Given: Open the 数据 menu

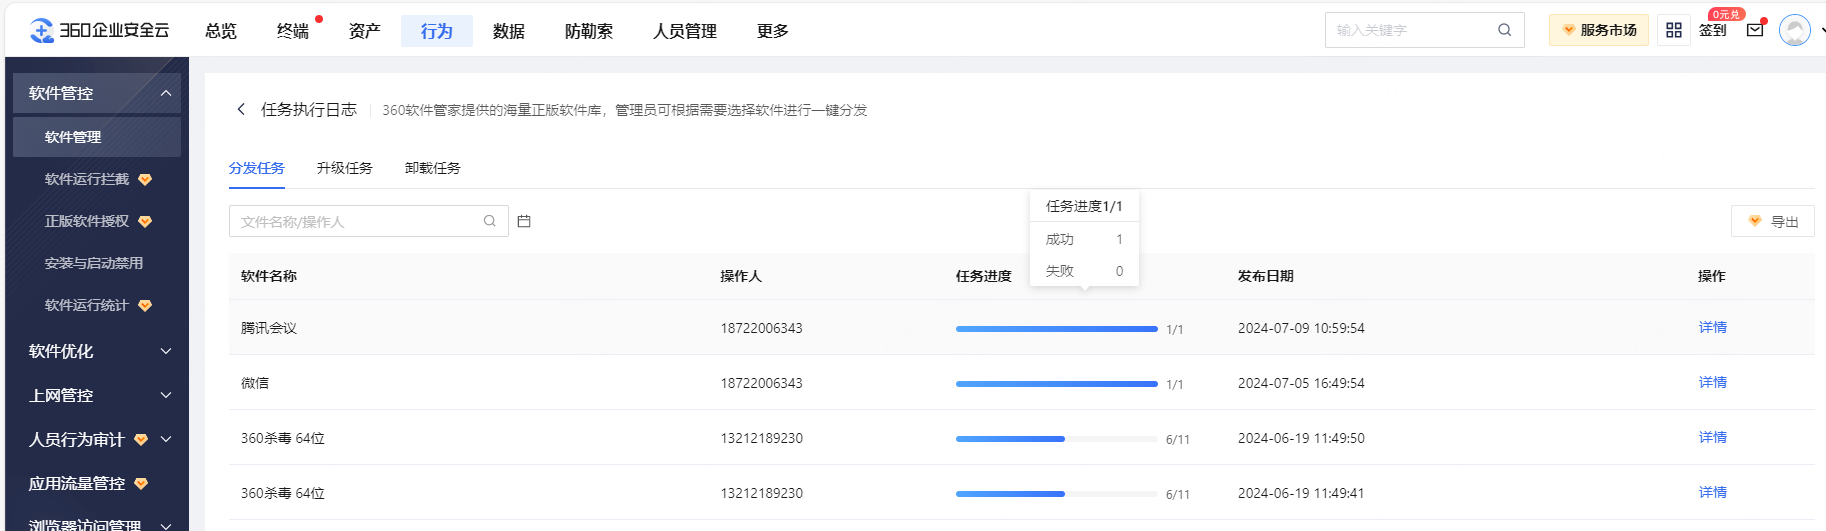Looking at the screenshot, I should 509,31.
